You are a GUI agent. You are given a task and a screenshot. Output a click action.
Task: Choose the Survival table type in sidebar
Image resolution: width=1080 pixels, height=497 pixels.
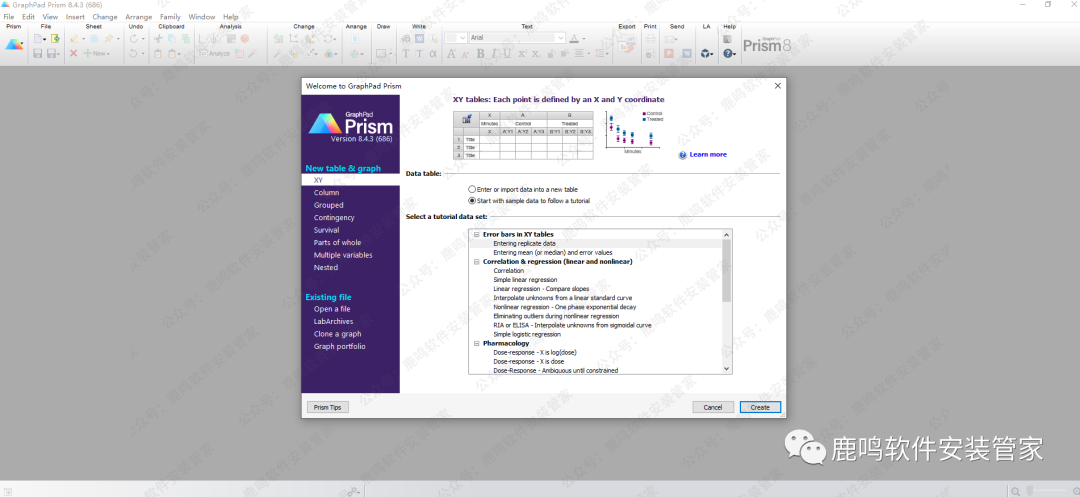[326, 230]
